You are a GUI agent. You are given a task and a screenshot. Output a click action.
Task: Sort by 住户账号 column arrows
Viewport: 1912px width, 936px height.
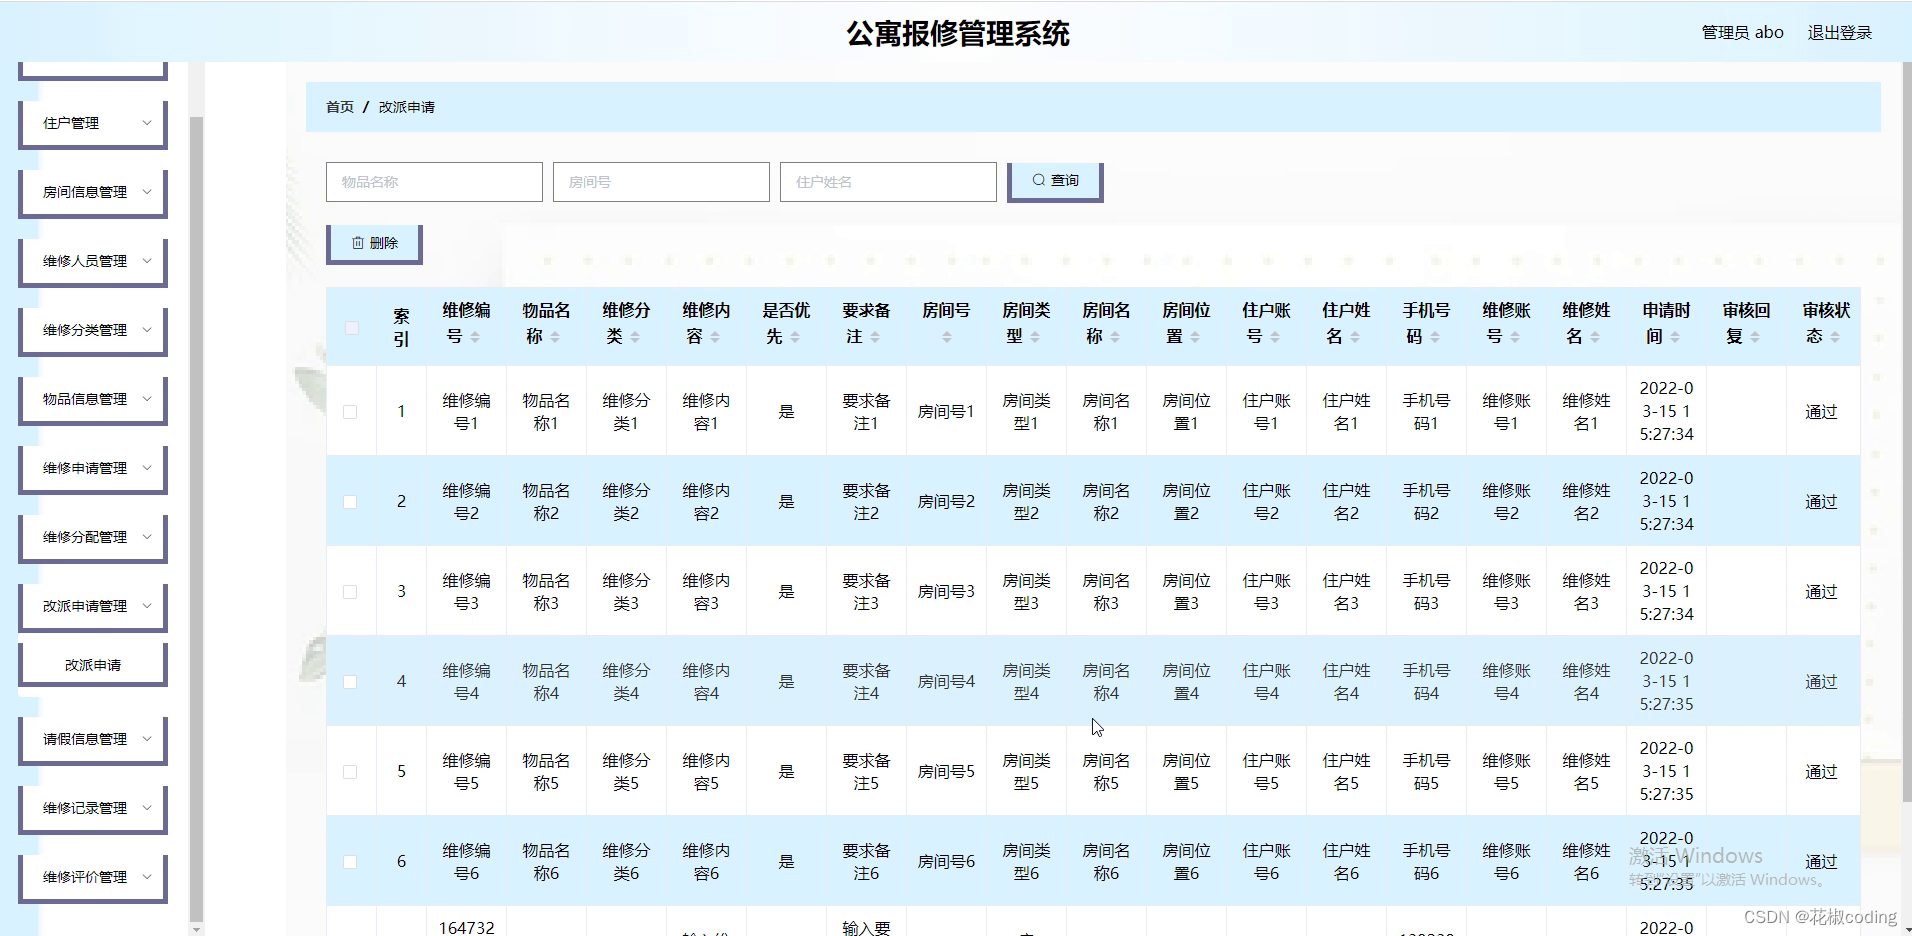(x=1275, y=337)
